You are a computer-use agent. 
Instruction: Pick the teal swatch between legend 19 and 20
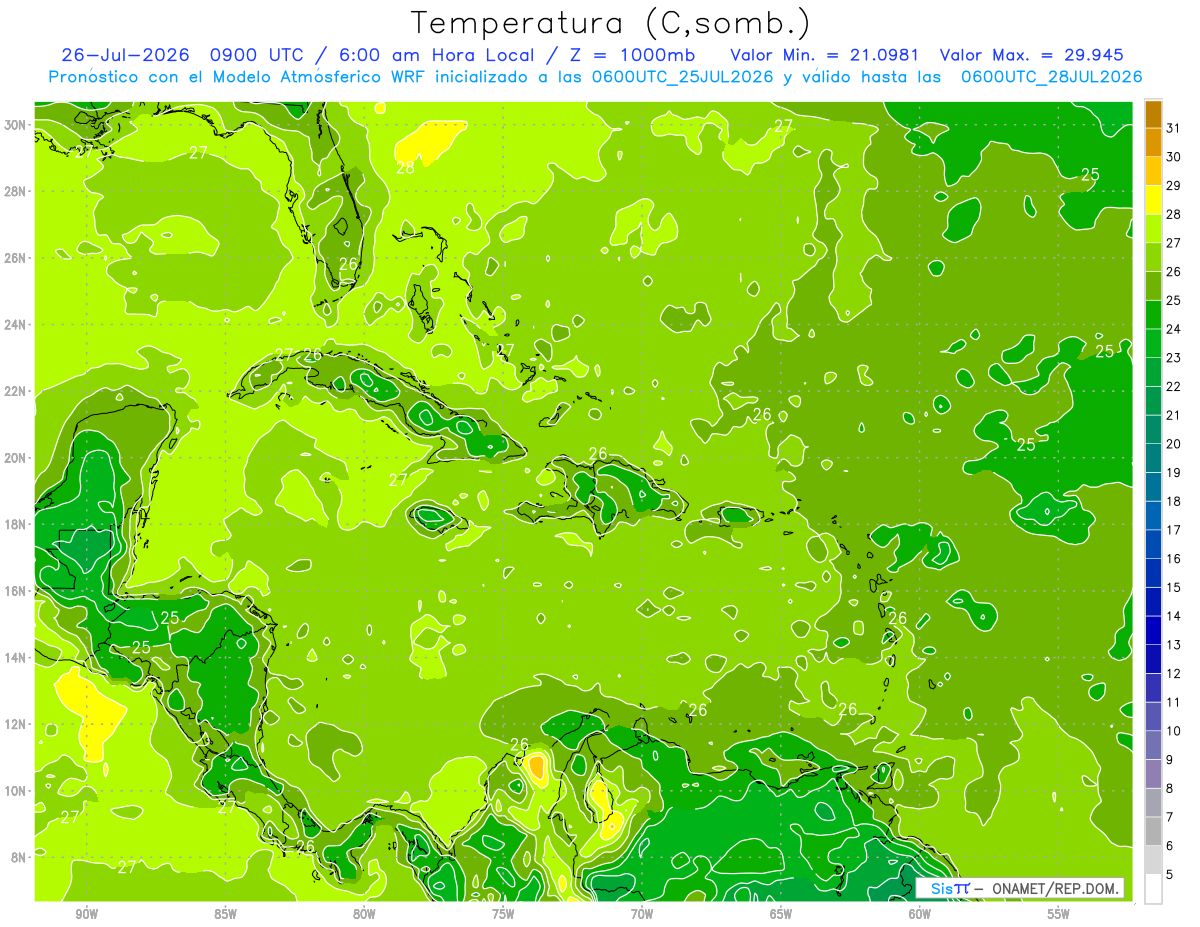tap(1153, 458)
